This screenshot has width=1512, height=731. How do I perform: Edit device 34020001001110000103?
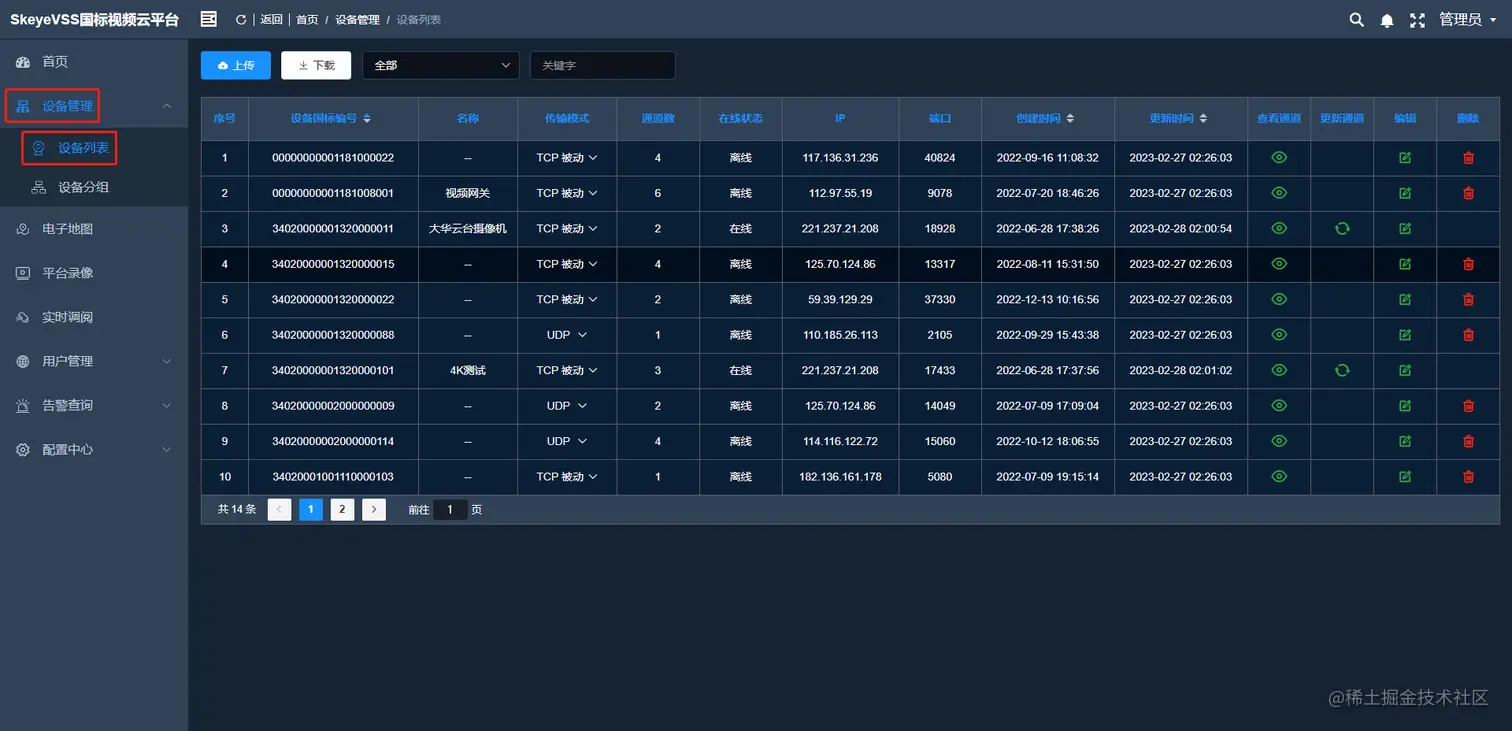pos(1405,477)
